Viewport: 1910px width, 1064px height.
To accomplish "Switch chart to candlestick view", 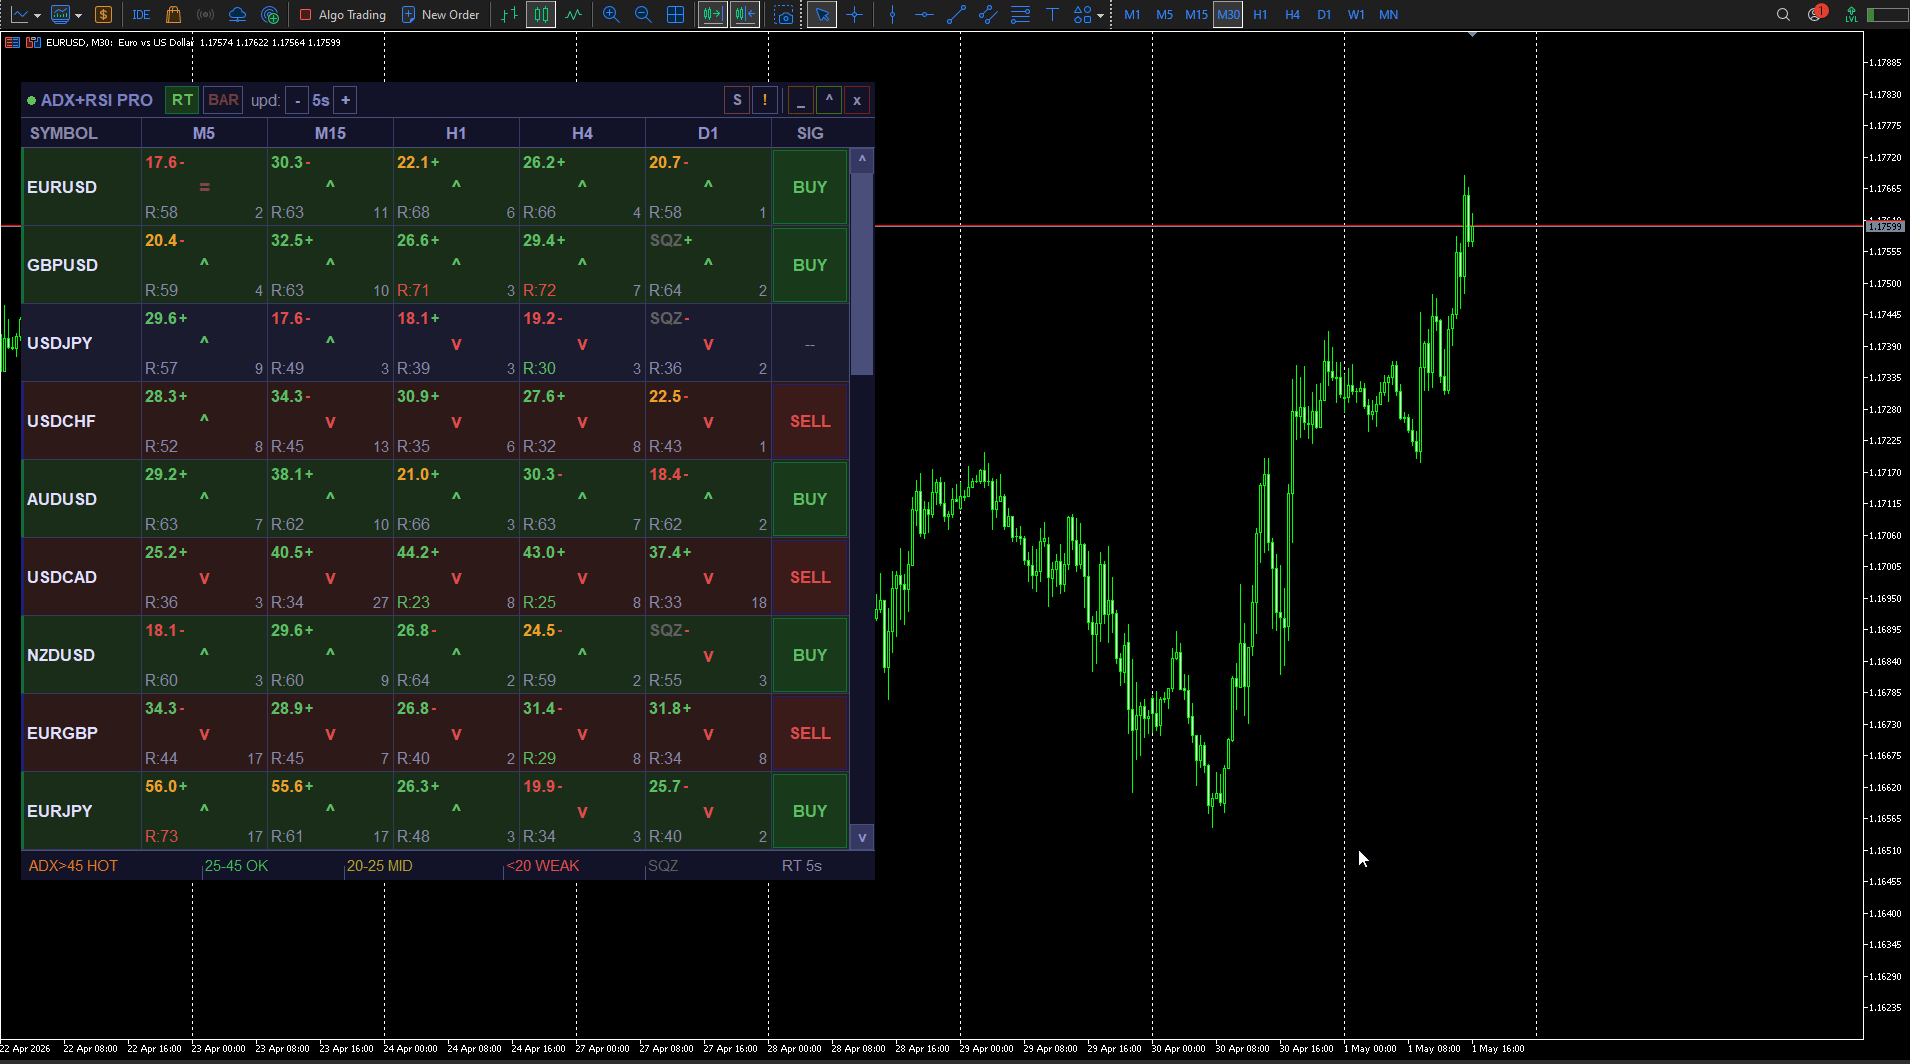I will (x=541, y=15).
